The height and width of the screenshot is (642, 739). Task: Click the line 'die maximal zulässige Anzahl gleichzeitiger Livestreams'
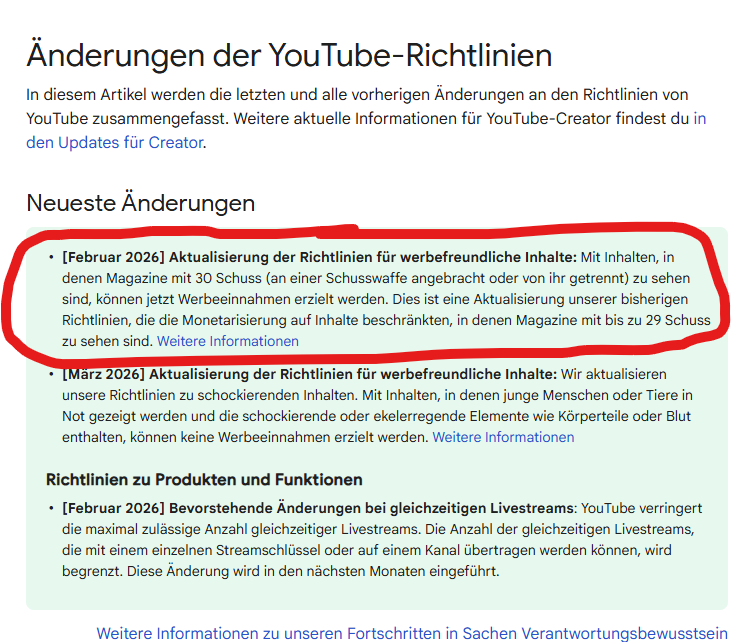click(x=378, y=529)
